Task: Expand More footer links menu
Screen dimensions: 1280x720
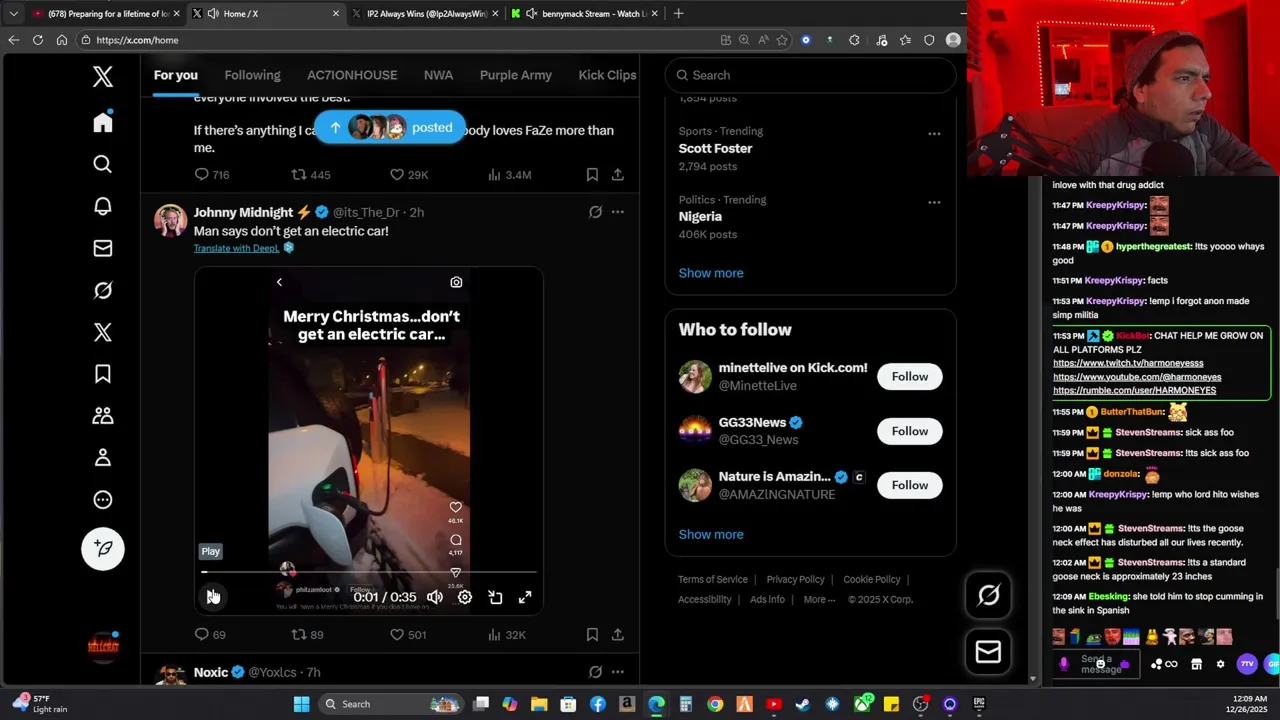Action: [x=820, y=599]
